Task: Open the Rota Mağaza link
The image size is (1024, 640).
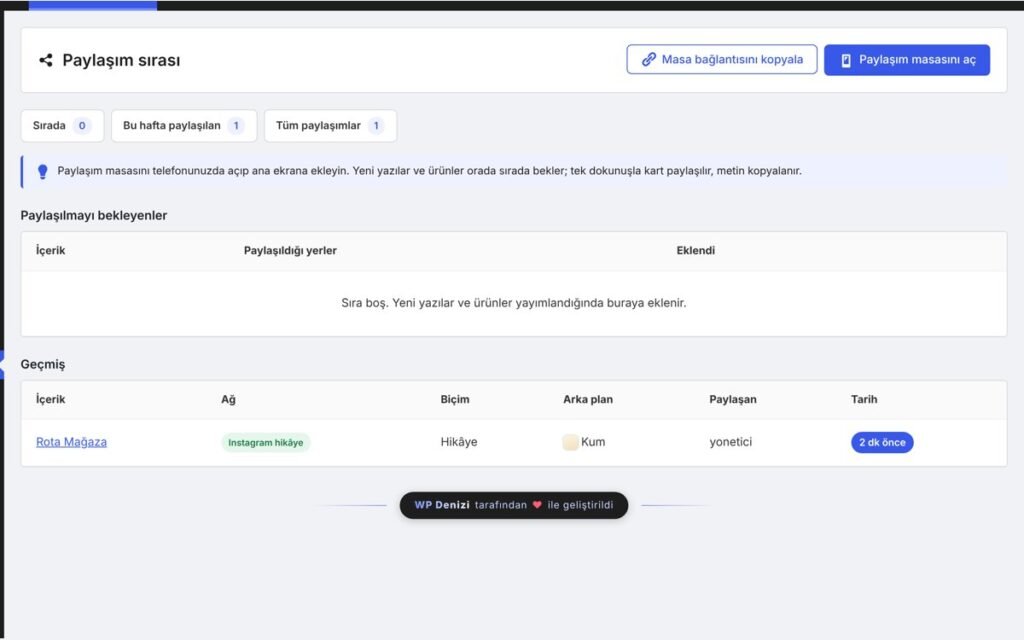Action: point(71,442)
